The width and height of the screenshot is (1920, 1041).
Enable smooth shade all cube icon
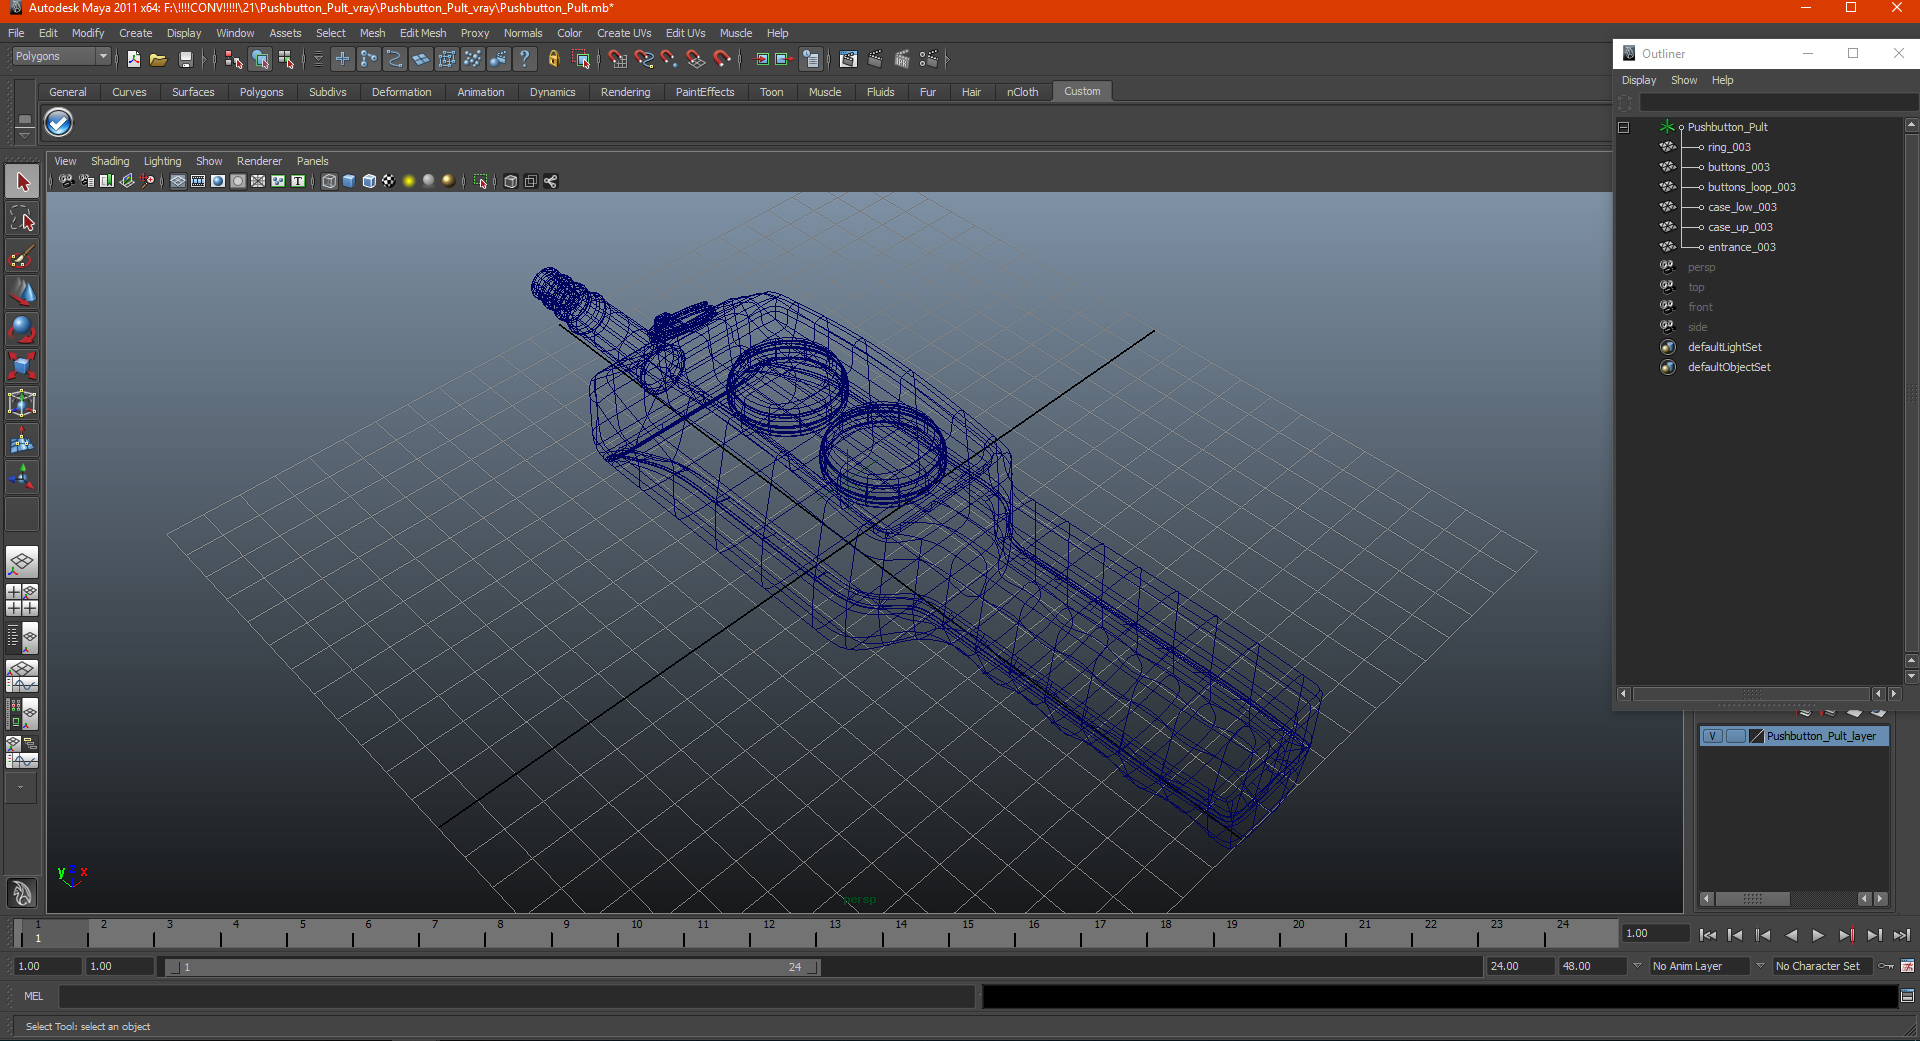(349, 181)
